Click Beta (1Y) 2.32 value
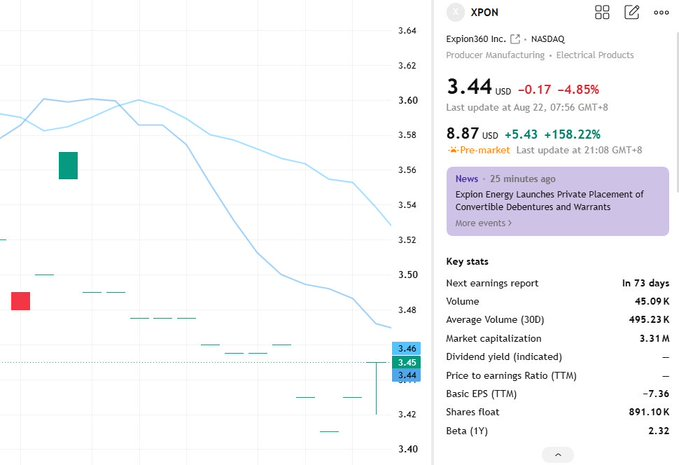679x465 pixels. click(x=659, y=431)
